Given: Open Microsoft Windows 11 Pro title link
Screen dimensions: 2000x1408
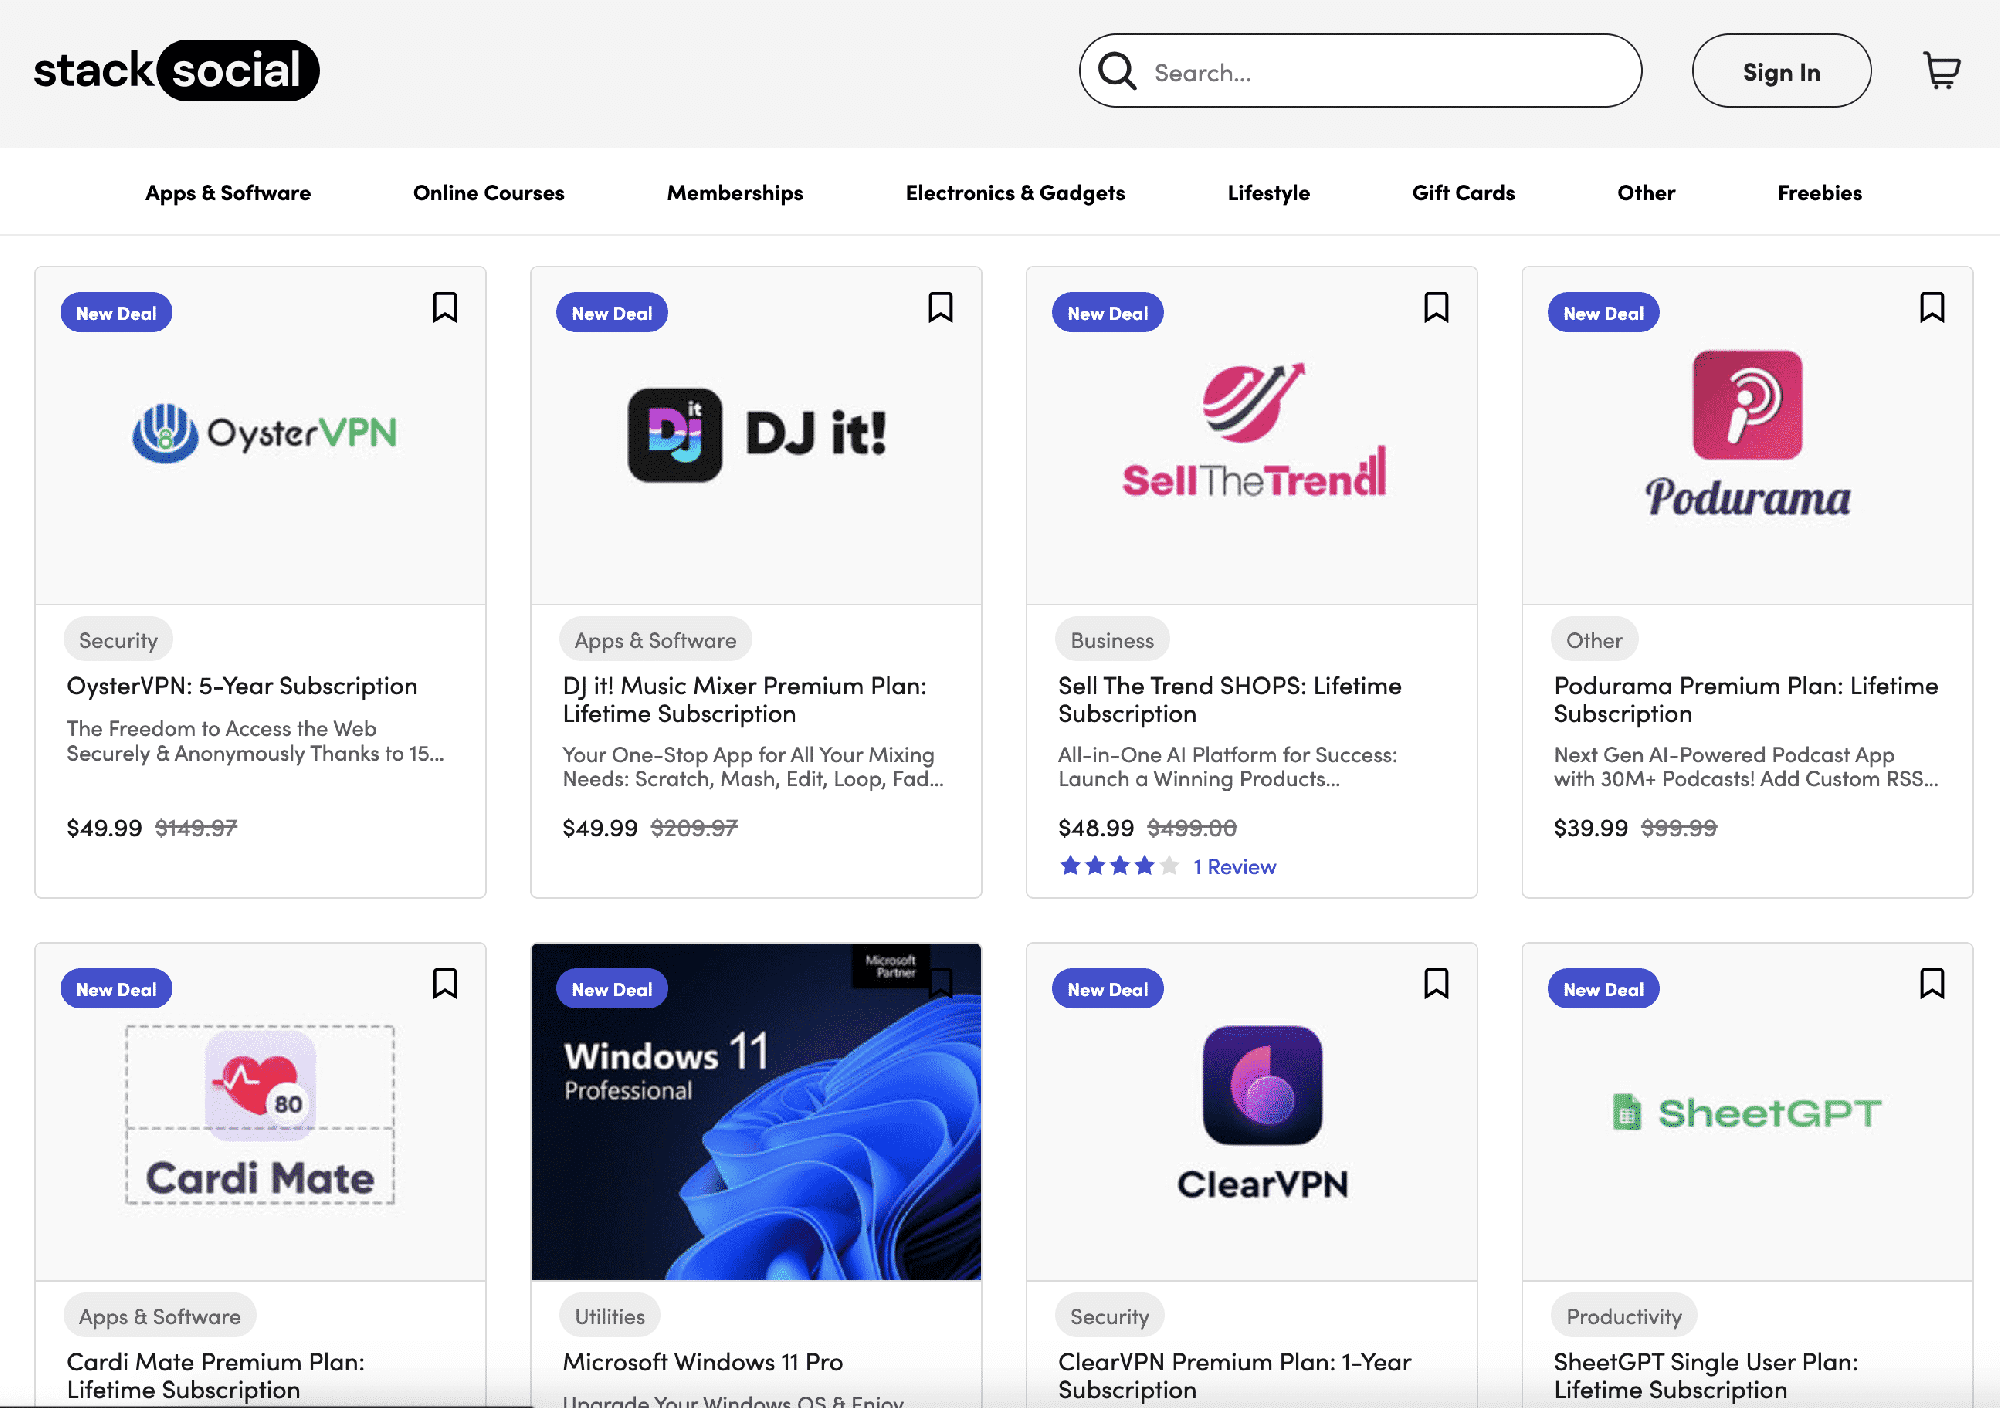Looking at the screenshot, I should (703, 1362).
